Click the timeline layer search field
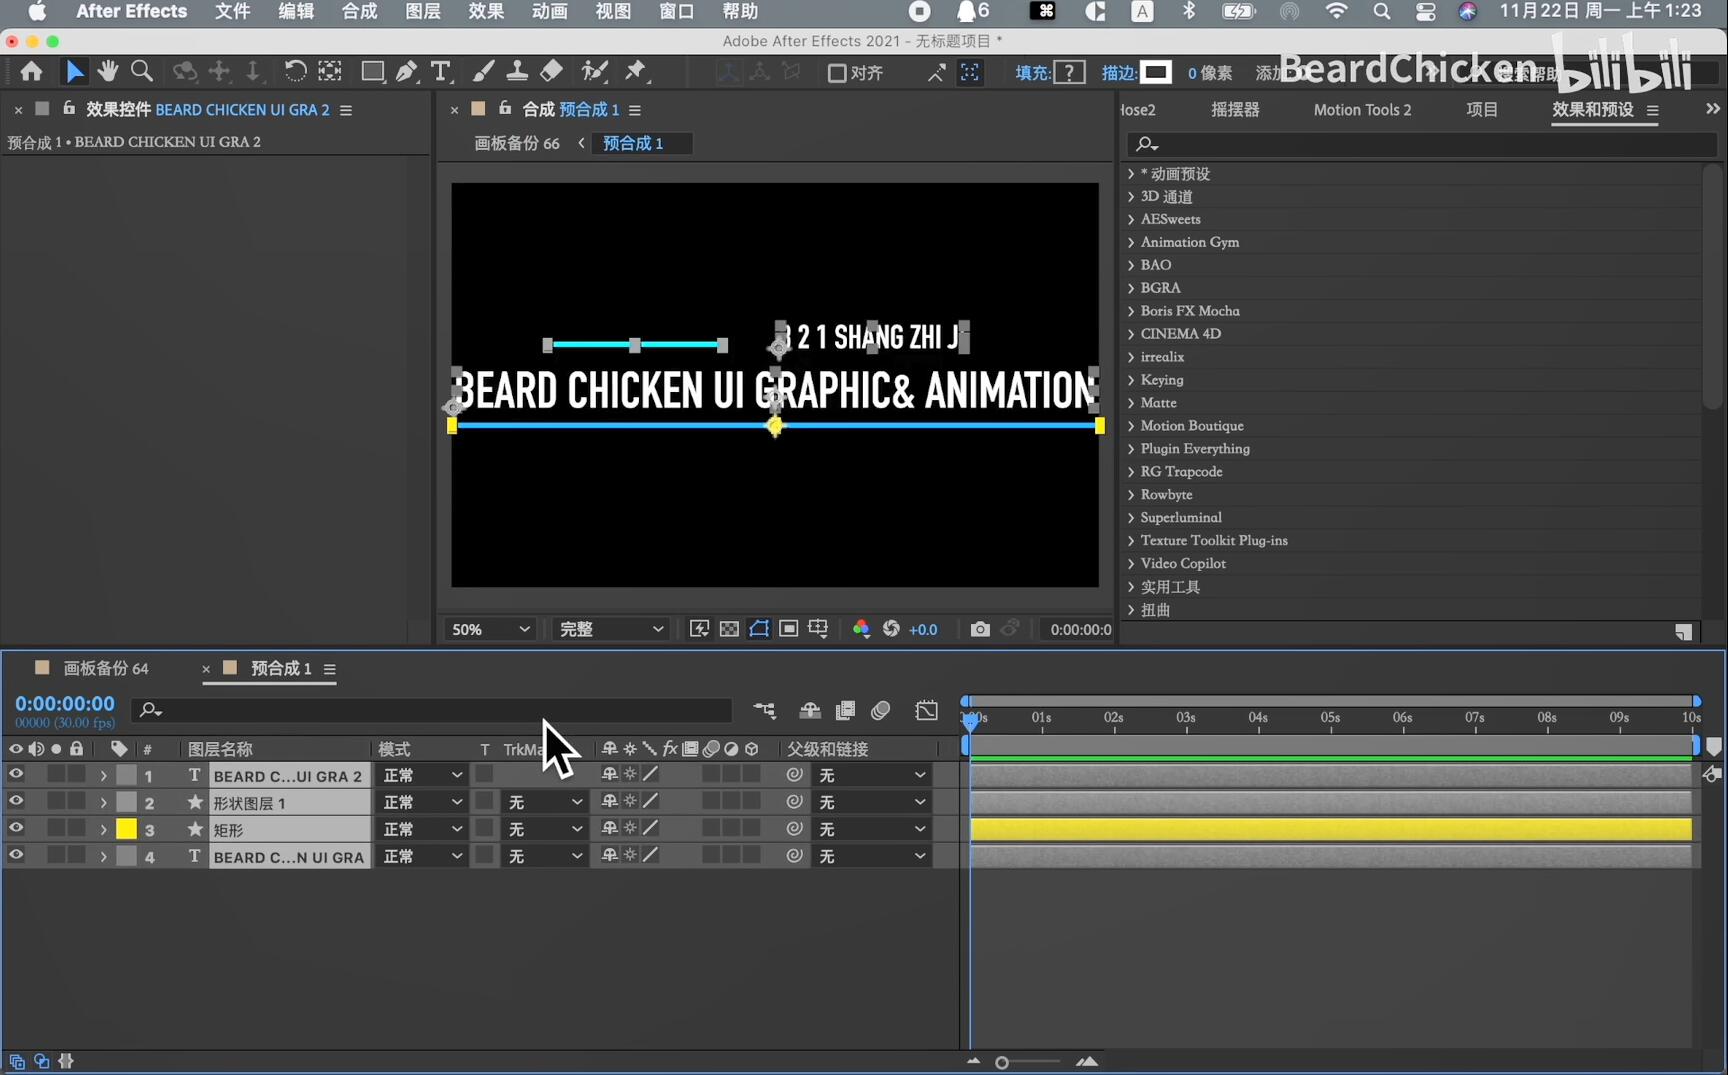Screen dimensions: 1728x1075 [x=440, y=710]
